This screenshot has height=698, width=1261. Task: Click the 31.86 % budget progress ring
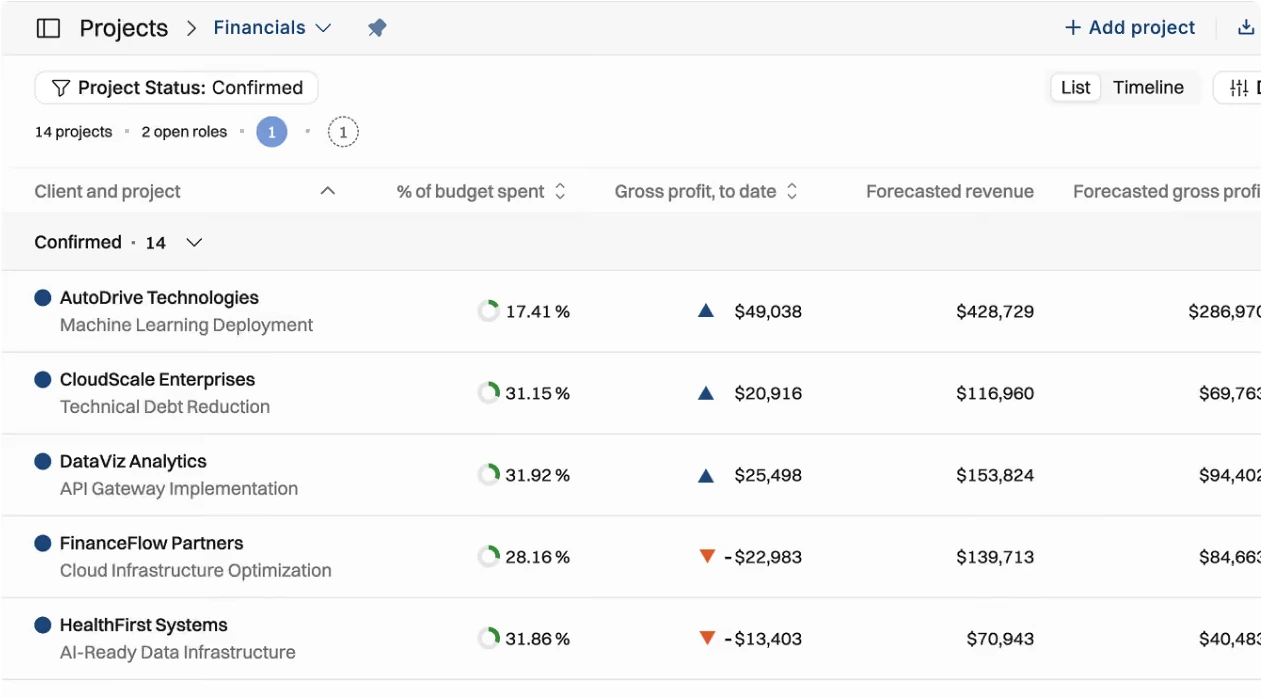pyautogui.click(x=488, y=639)
